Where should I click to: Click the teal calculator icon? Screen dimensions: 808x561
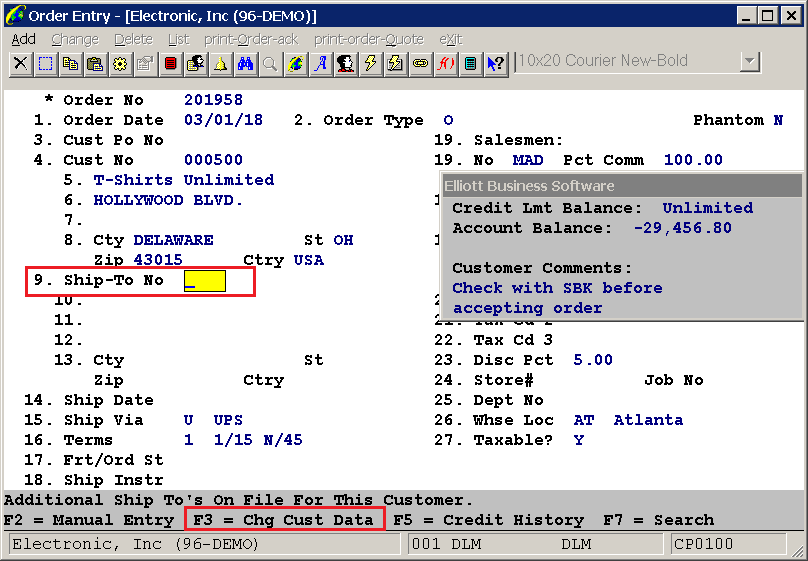coord(470,64)
